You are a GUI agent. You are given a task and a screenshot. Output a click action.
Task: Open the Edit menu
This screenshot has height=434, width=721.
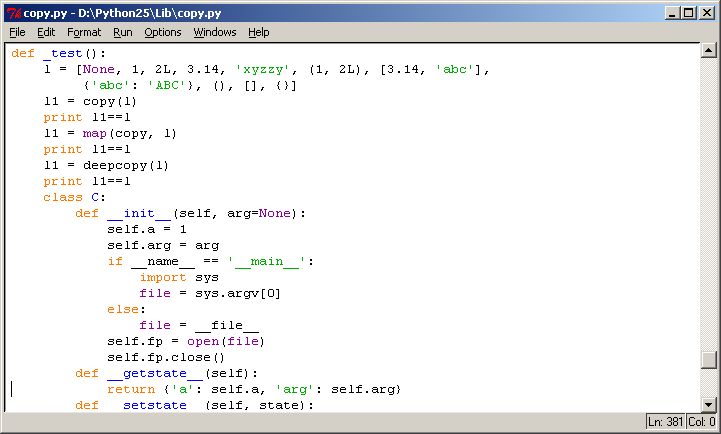(x=46, y=32)
